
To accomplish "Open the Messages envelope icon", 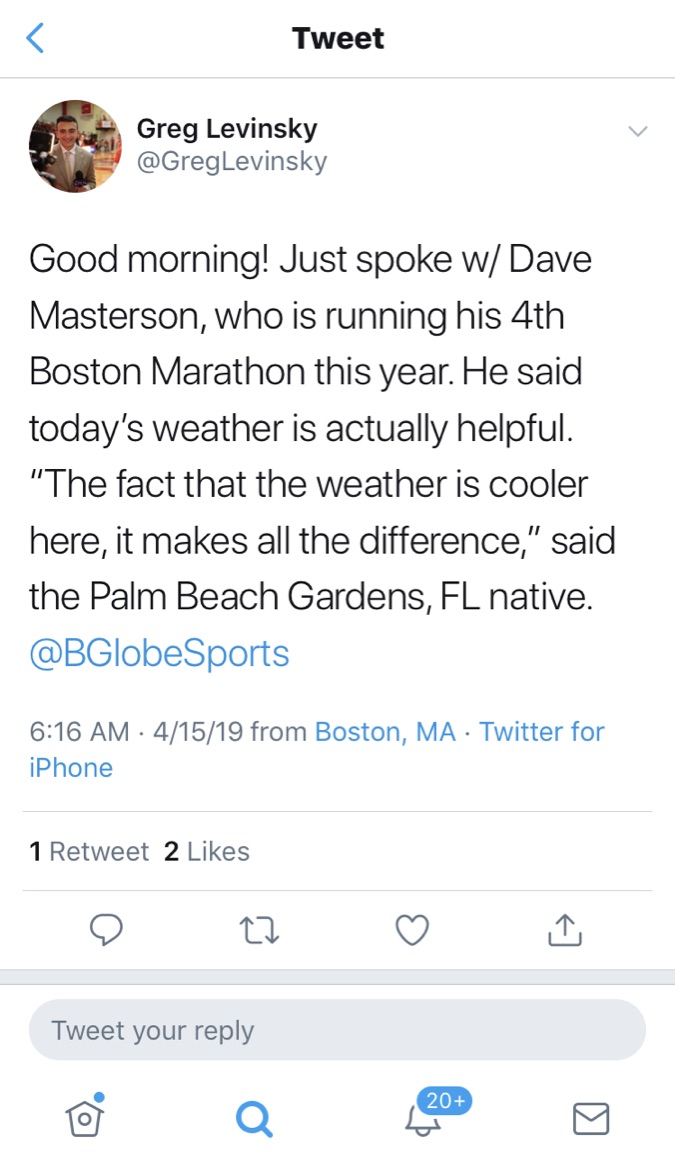I will tap(591, 1119).
